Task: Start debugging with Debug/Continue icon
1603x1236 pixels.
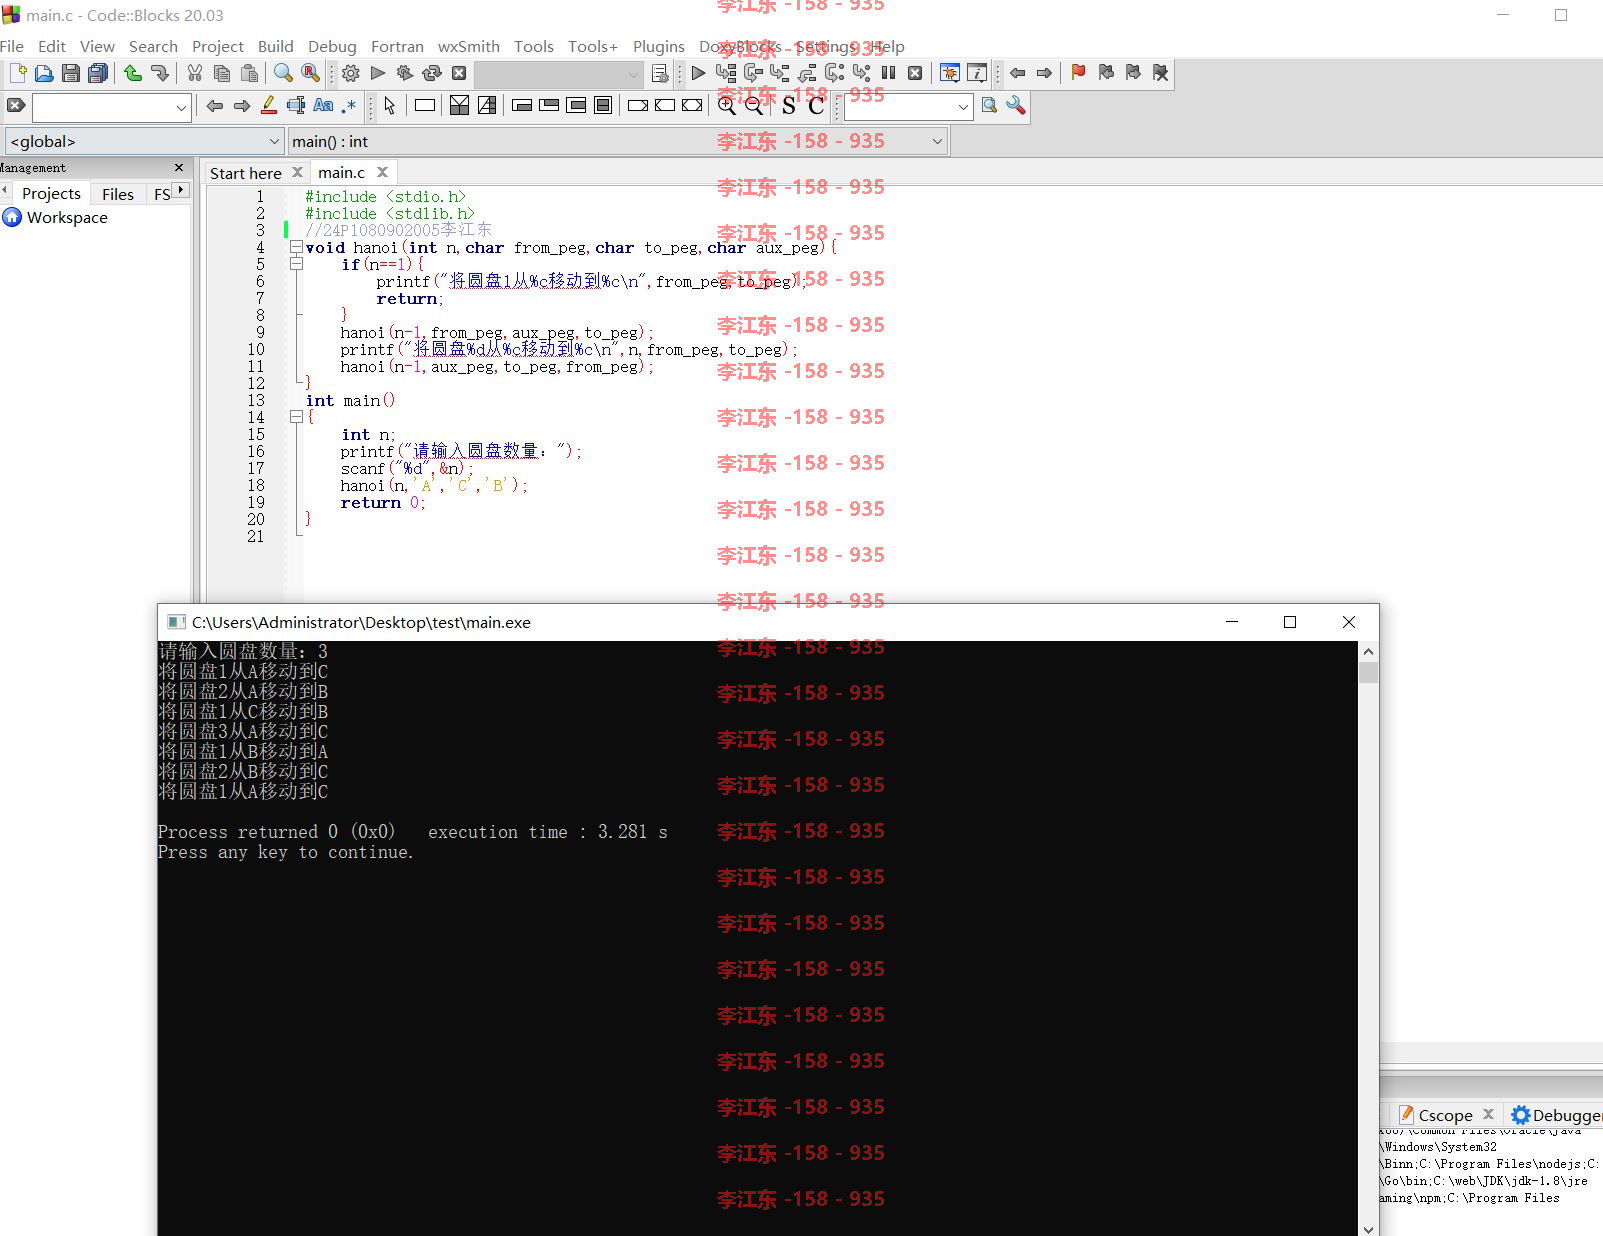Action: 699,73
